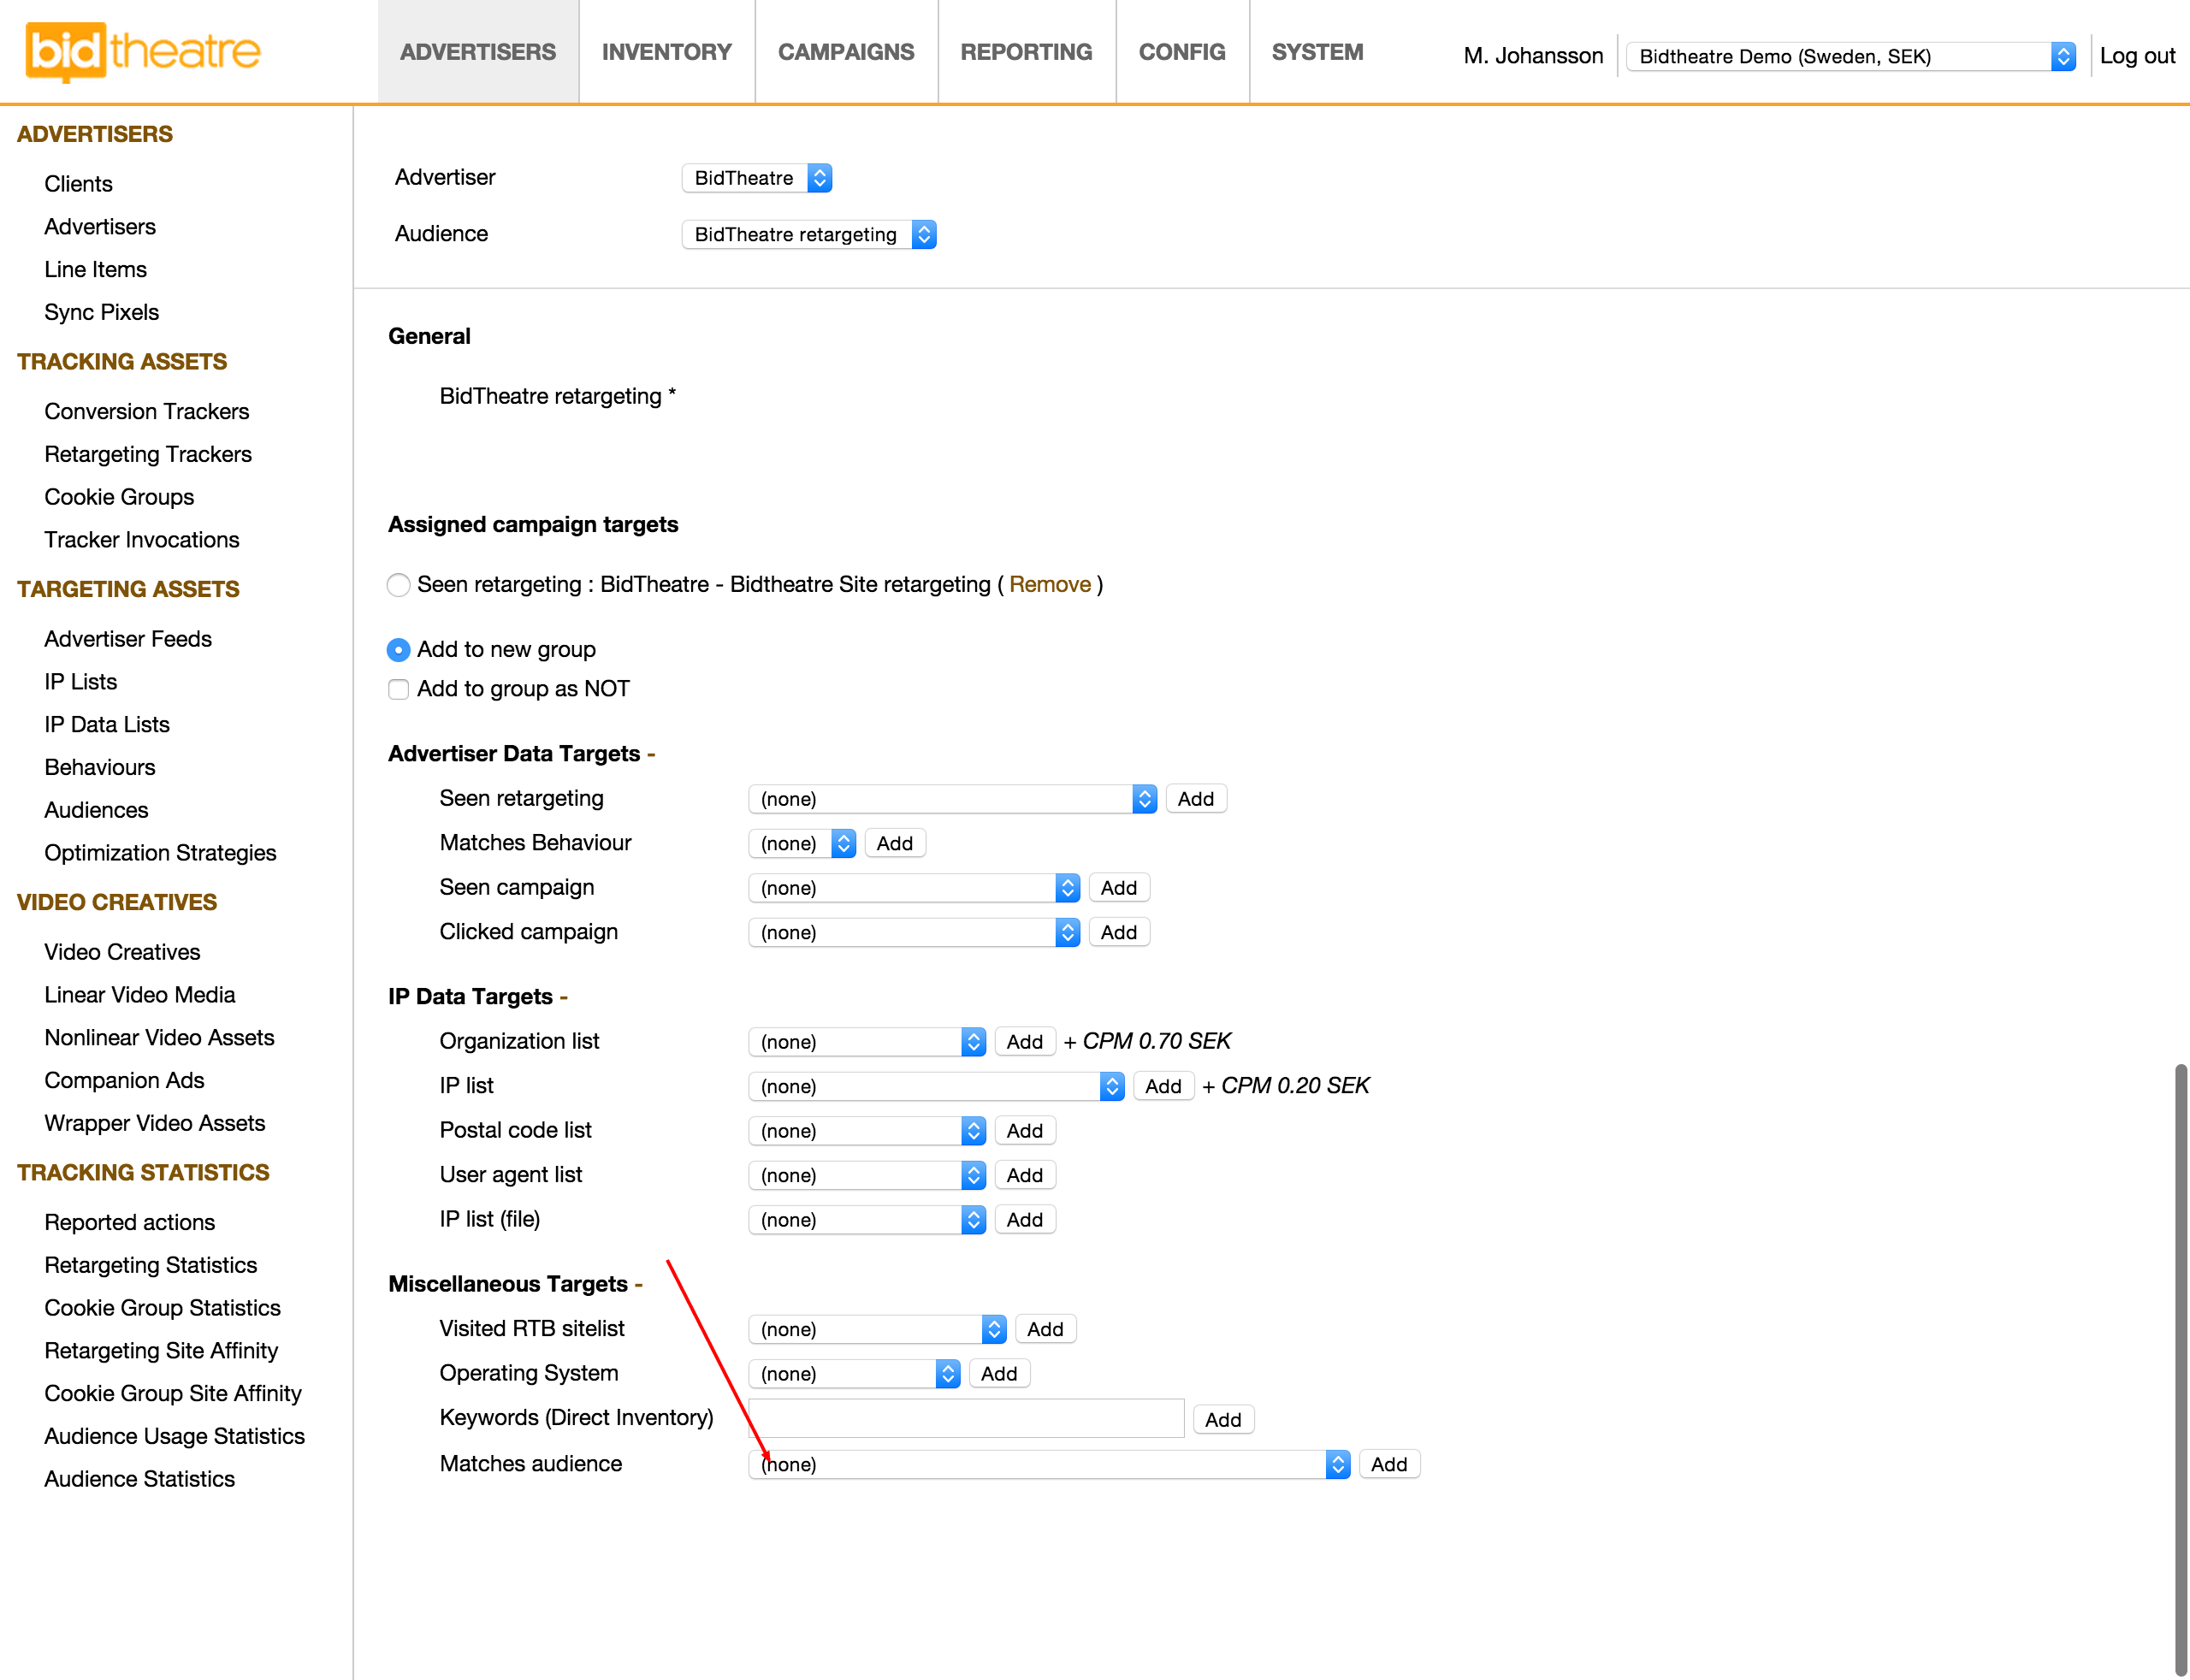Collapse Advertiser Data Targets section dash
This screenshot has width=2190, height=1680.
(652, 754)
